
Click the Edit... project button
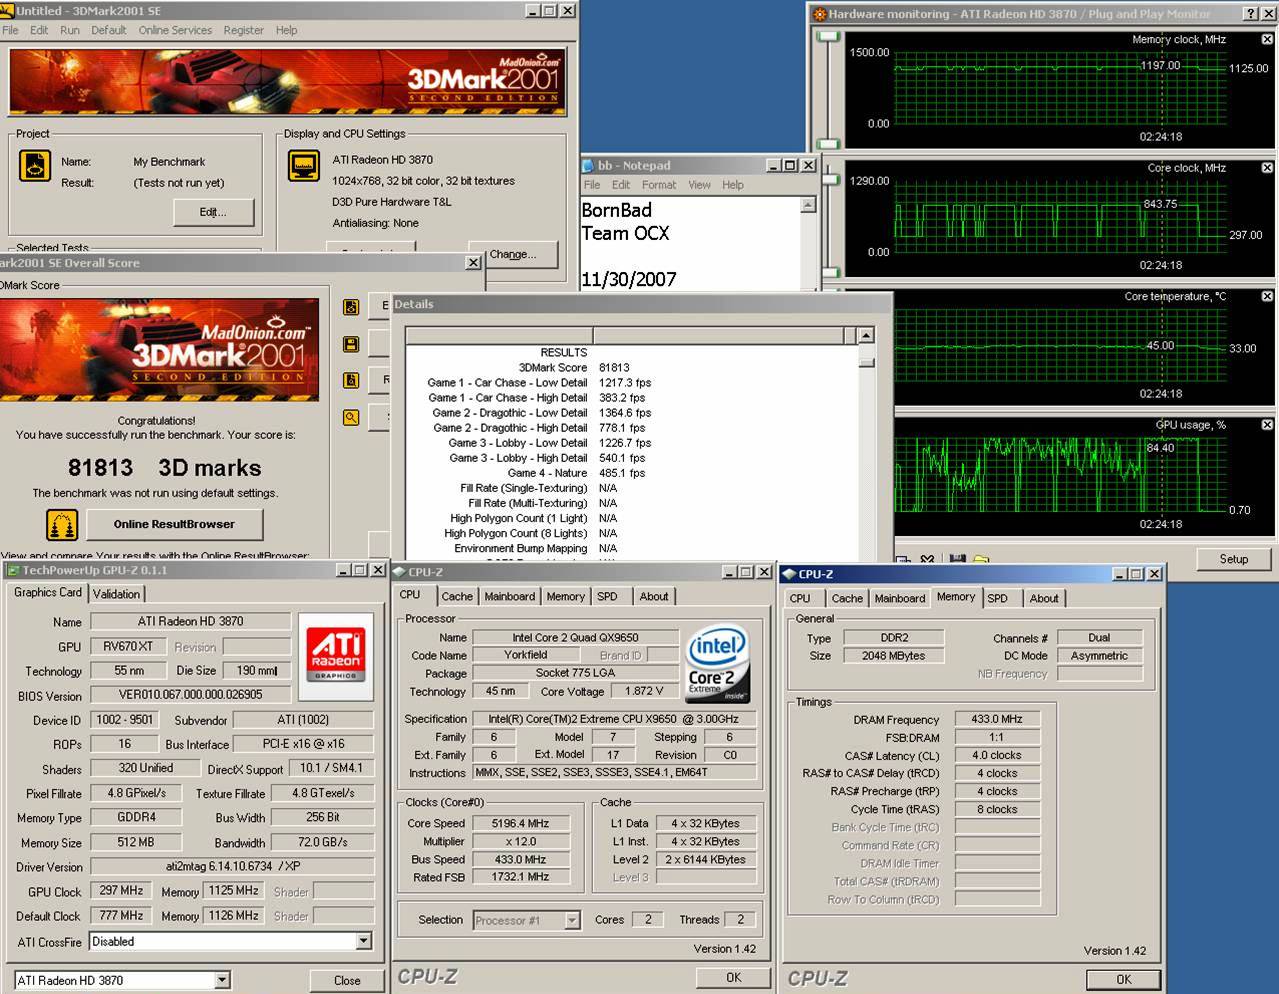click(x=213, y=212)
